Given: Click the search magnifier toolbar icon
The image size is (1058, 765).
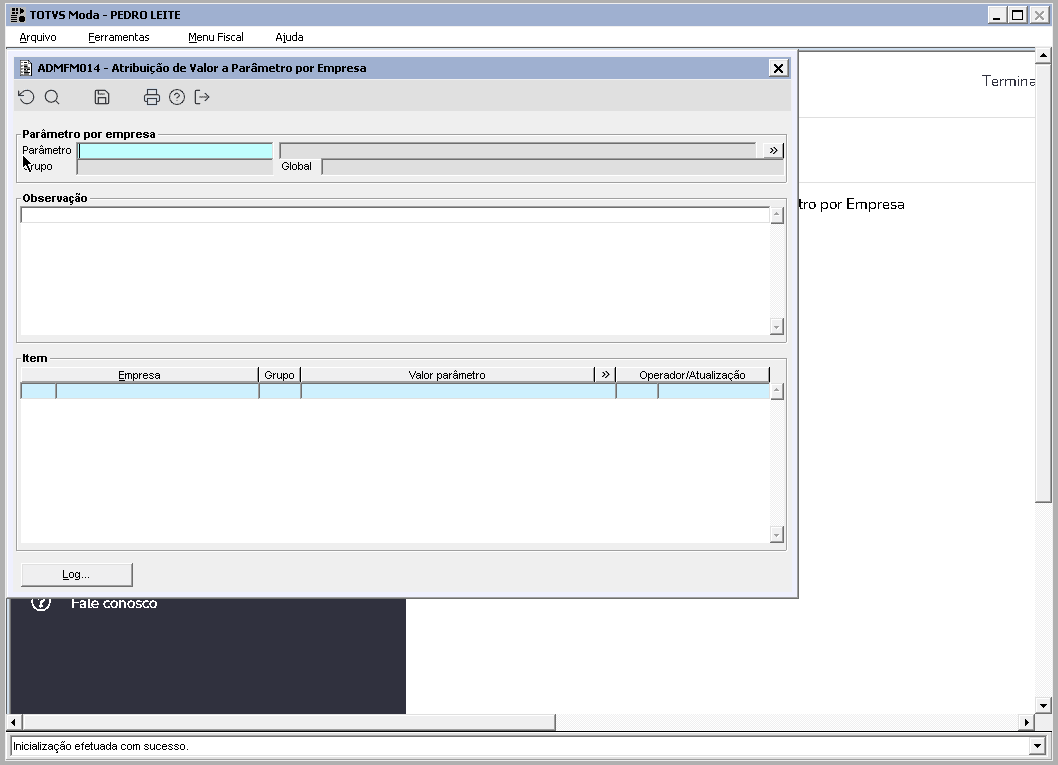Looking at the screenshot, I should coord(52,97).
